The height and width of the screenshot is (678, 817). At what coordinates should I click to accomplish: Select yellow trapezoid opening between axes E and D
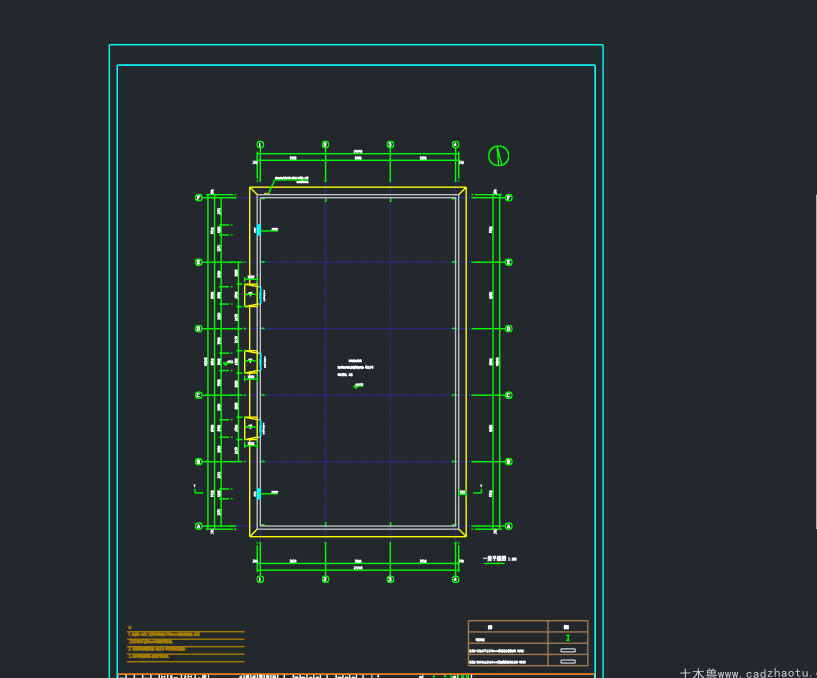[251, 295]
